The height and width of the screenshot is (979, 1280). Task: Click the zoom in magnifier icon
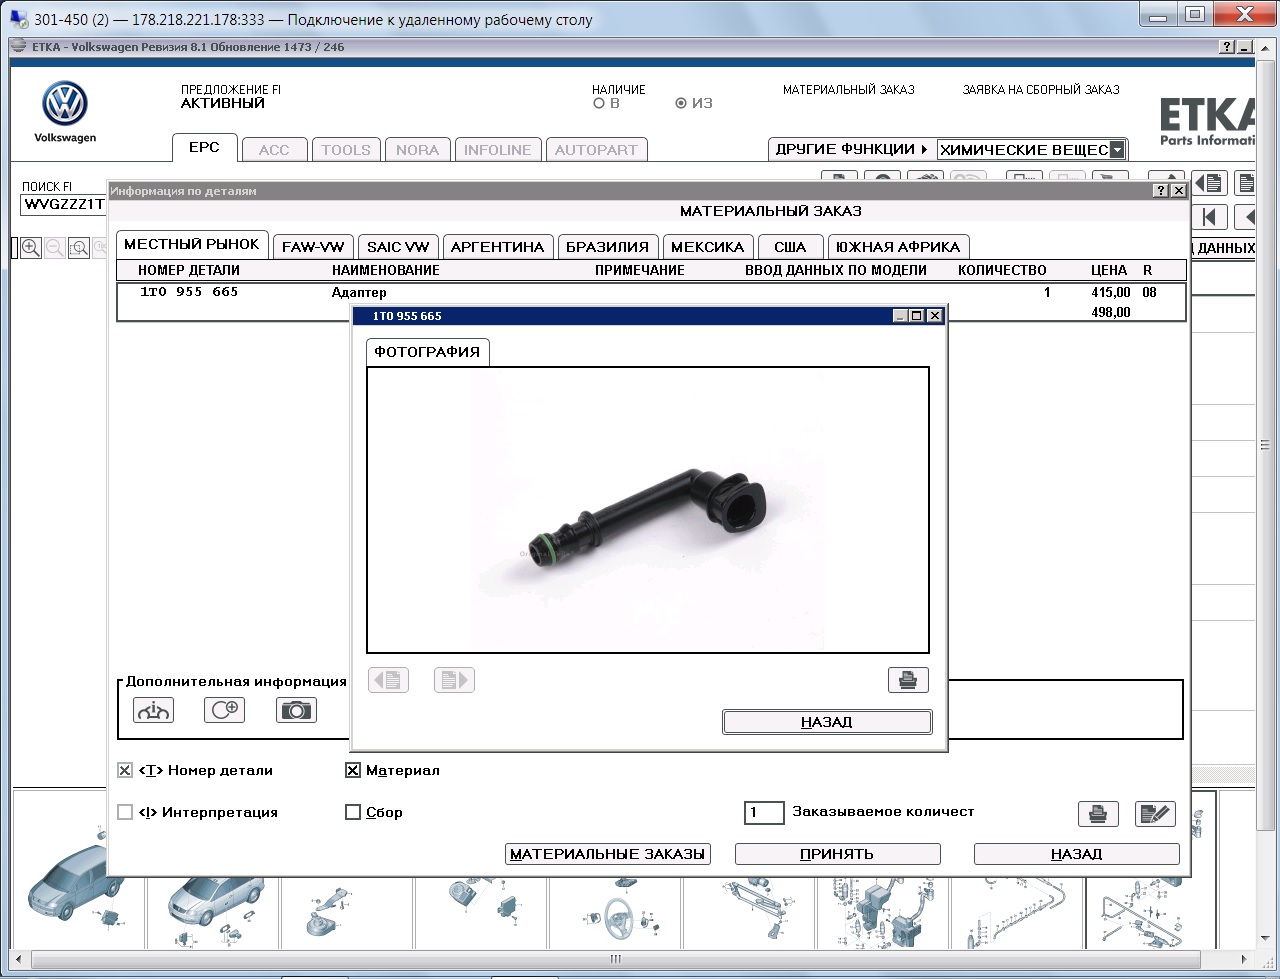(31, 248)
